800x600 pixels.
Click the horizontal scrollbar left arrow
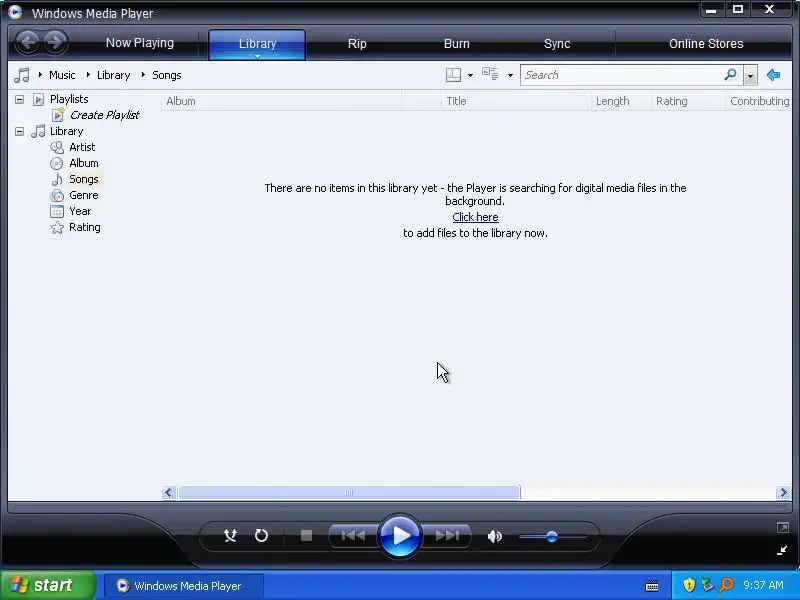[x=169, y=492]
